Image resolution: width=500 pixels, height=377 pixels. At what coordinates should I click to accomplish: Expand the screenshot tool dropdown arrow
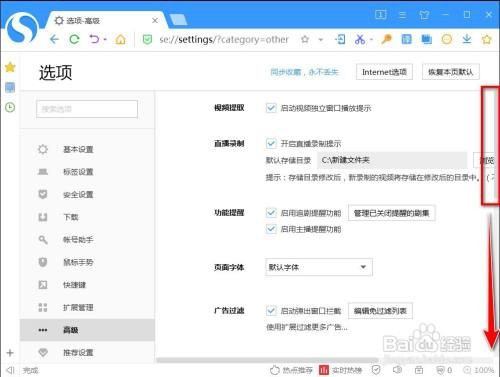(371, 40)
